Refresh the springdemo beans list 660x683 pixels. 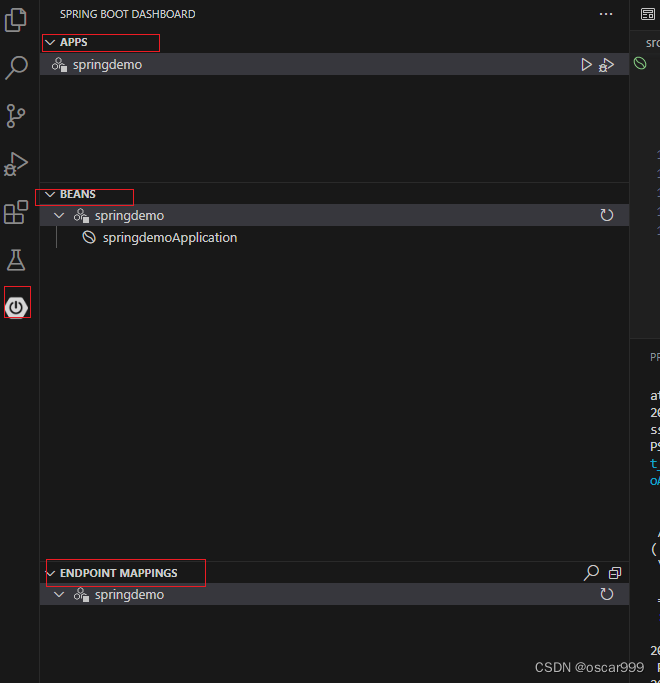click(606, 215)
